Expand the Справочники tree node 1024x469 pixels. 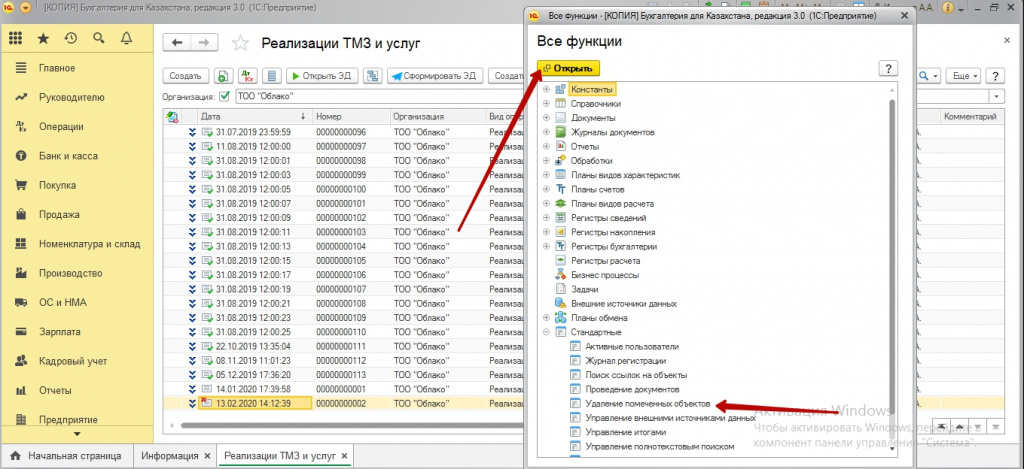click(x=546, y=103)
